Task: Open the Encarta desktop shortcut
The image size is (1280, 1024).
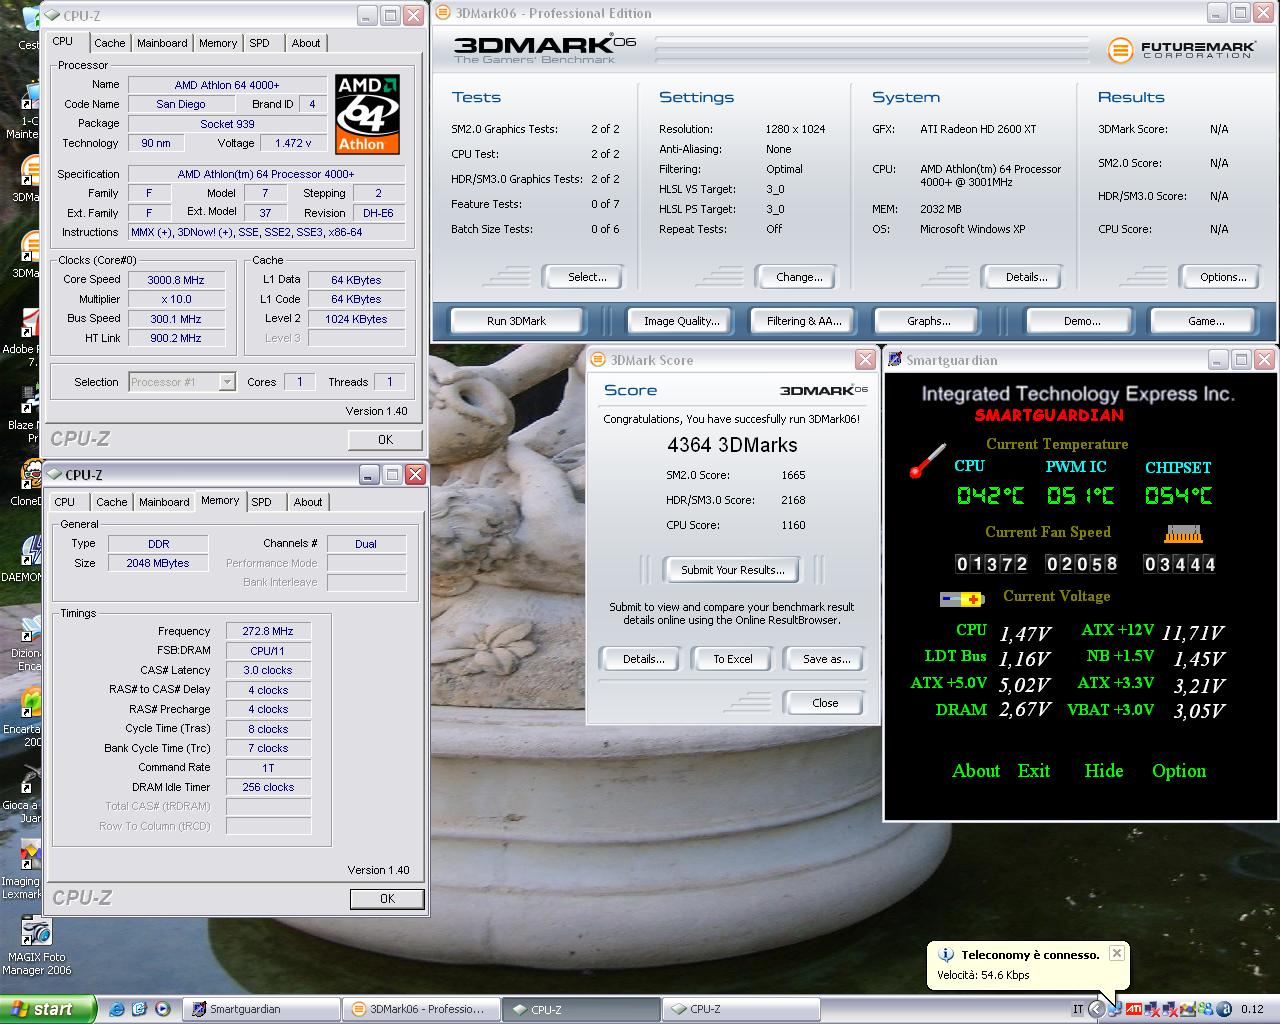Action: (x=32, y=703)
